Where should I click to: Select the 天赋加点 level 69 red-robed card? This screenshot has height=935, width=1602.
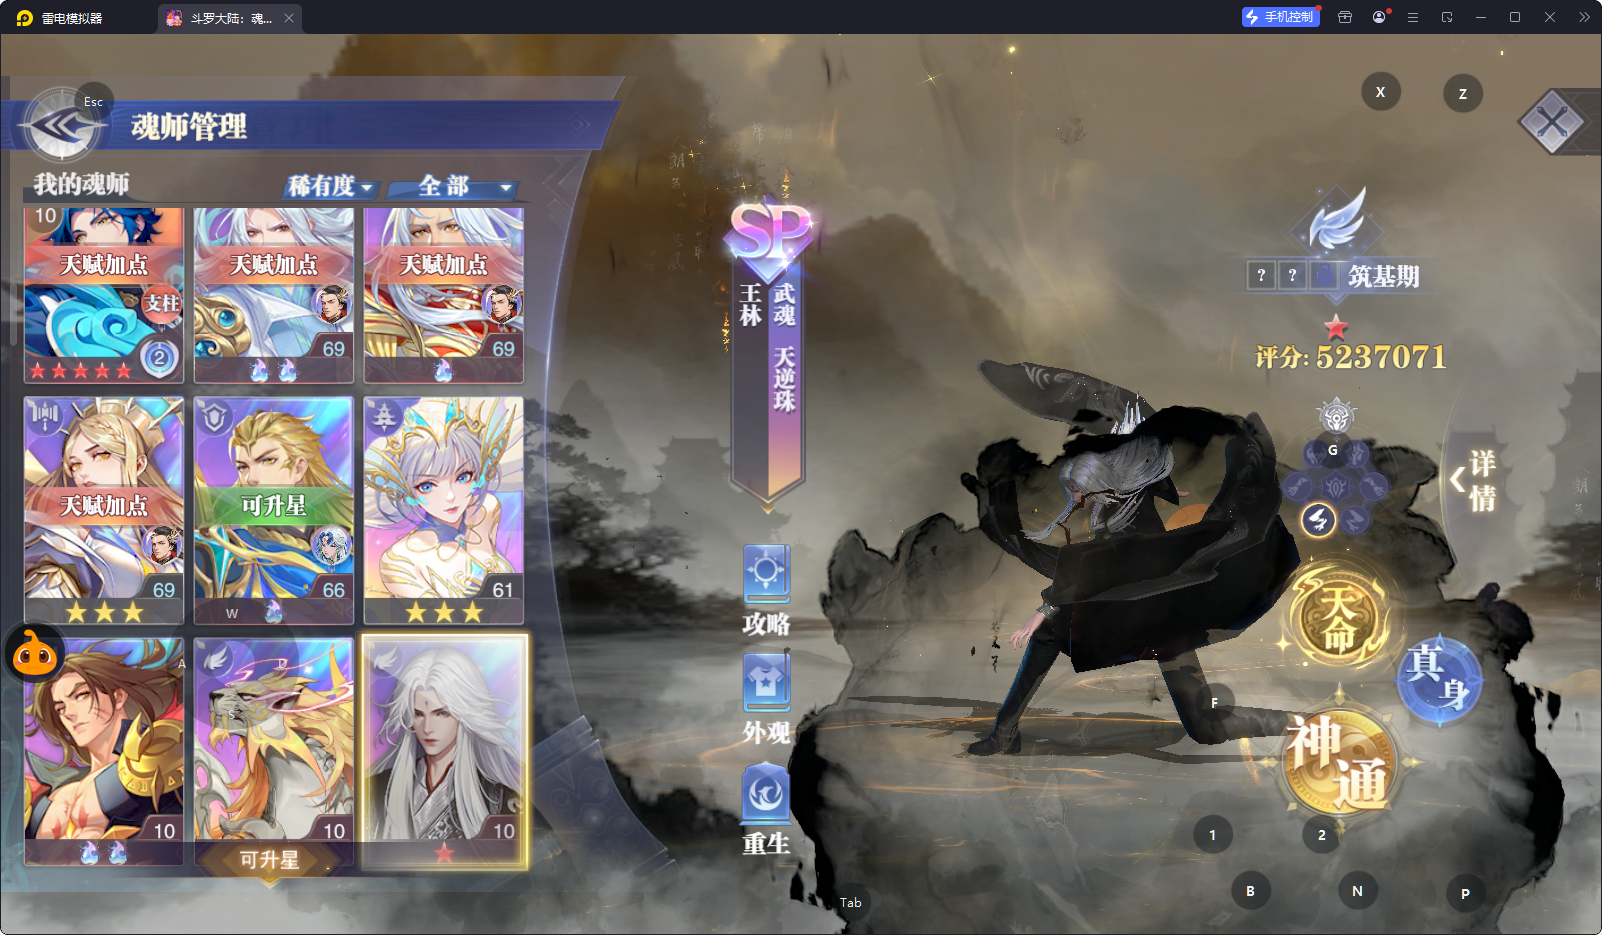(x=444, y=295)
